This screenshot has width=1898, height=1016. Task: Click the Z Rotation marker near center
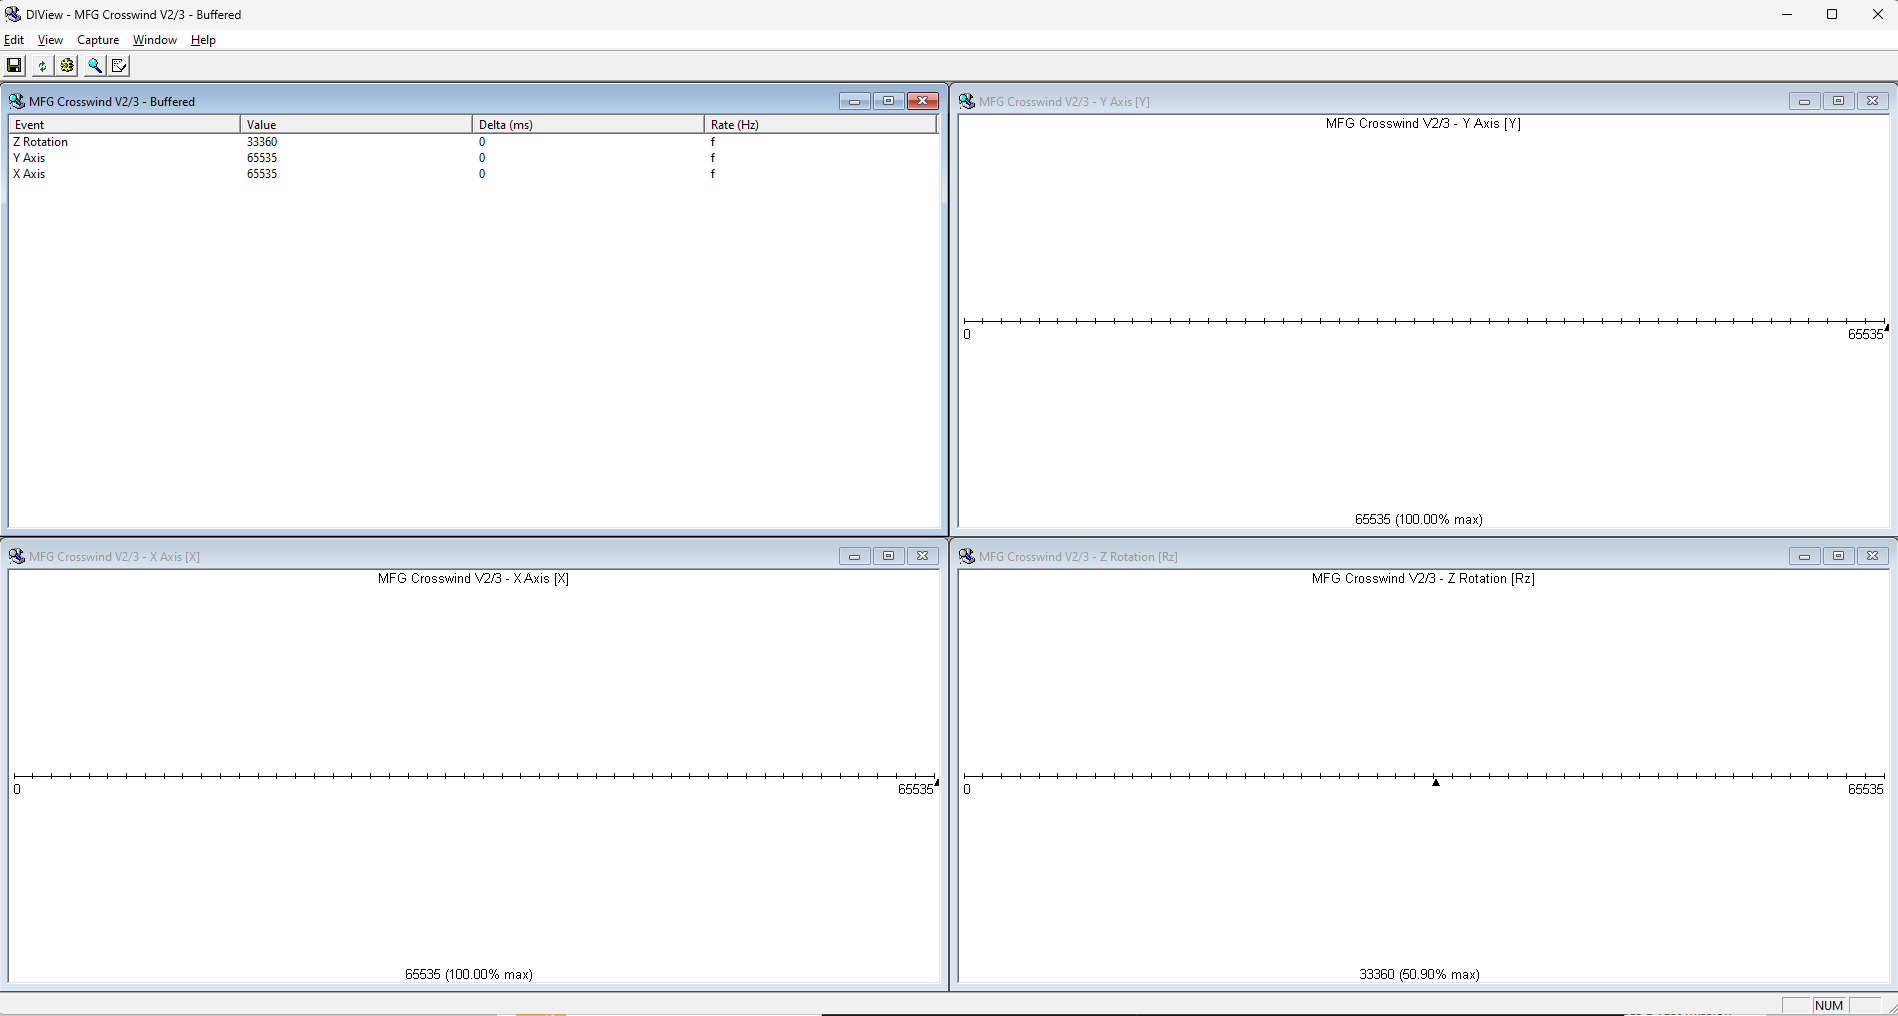pos(1435,782)
